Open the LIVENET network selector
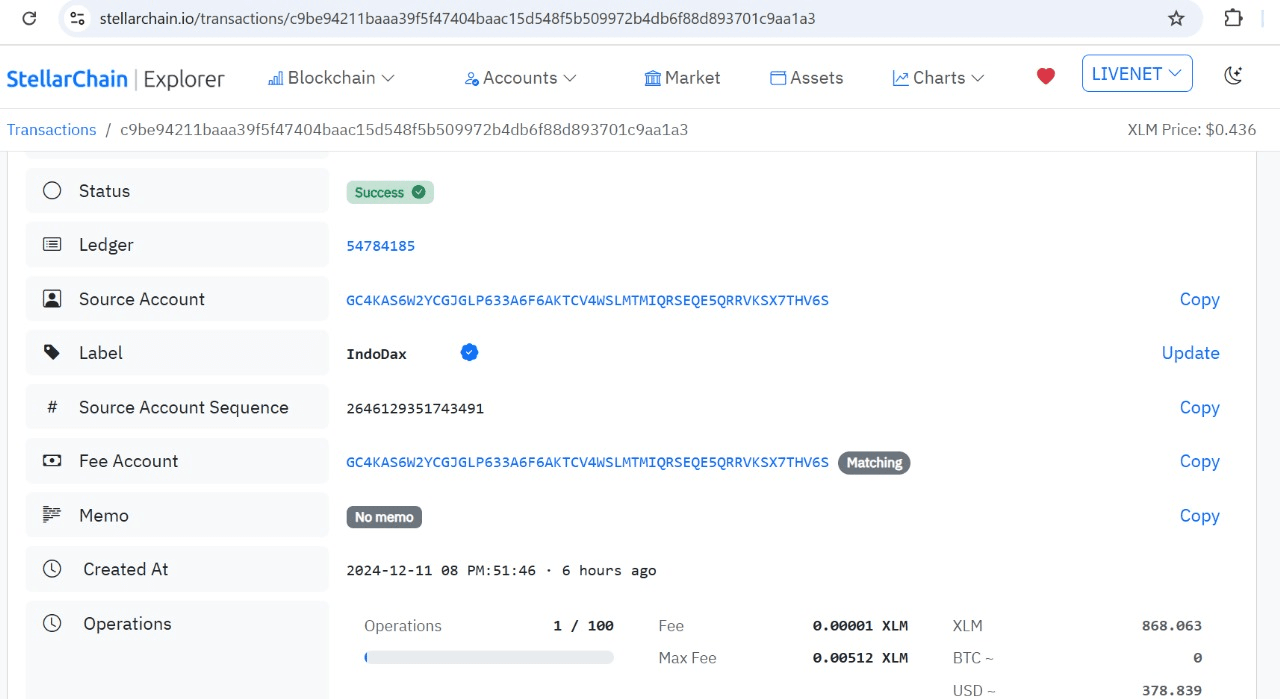The image size is (1280, 699). point(1137,74)
